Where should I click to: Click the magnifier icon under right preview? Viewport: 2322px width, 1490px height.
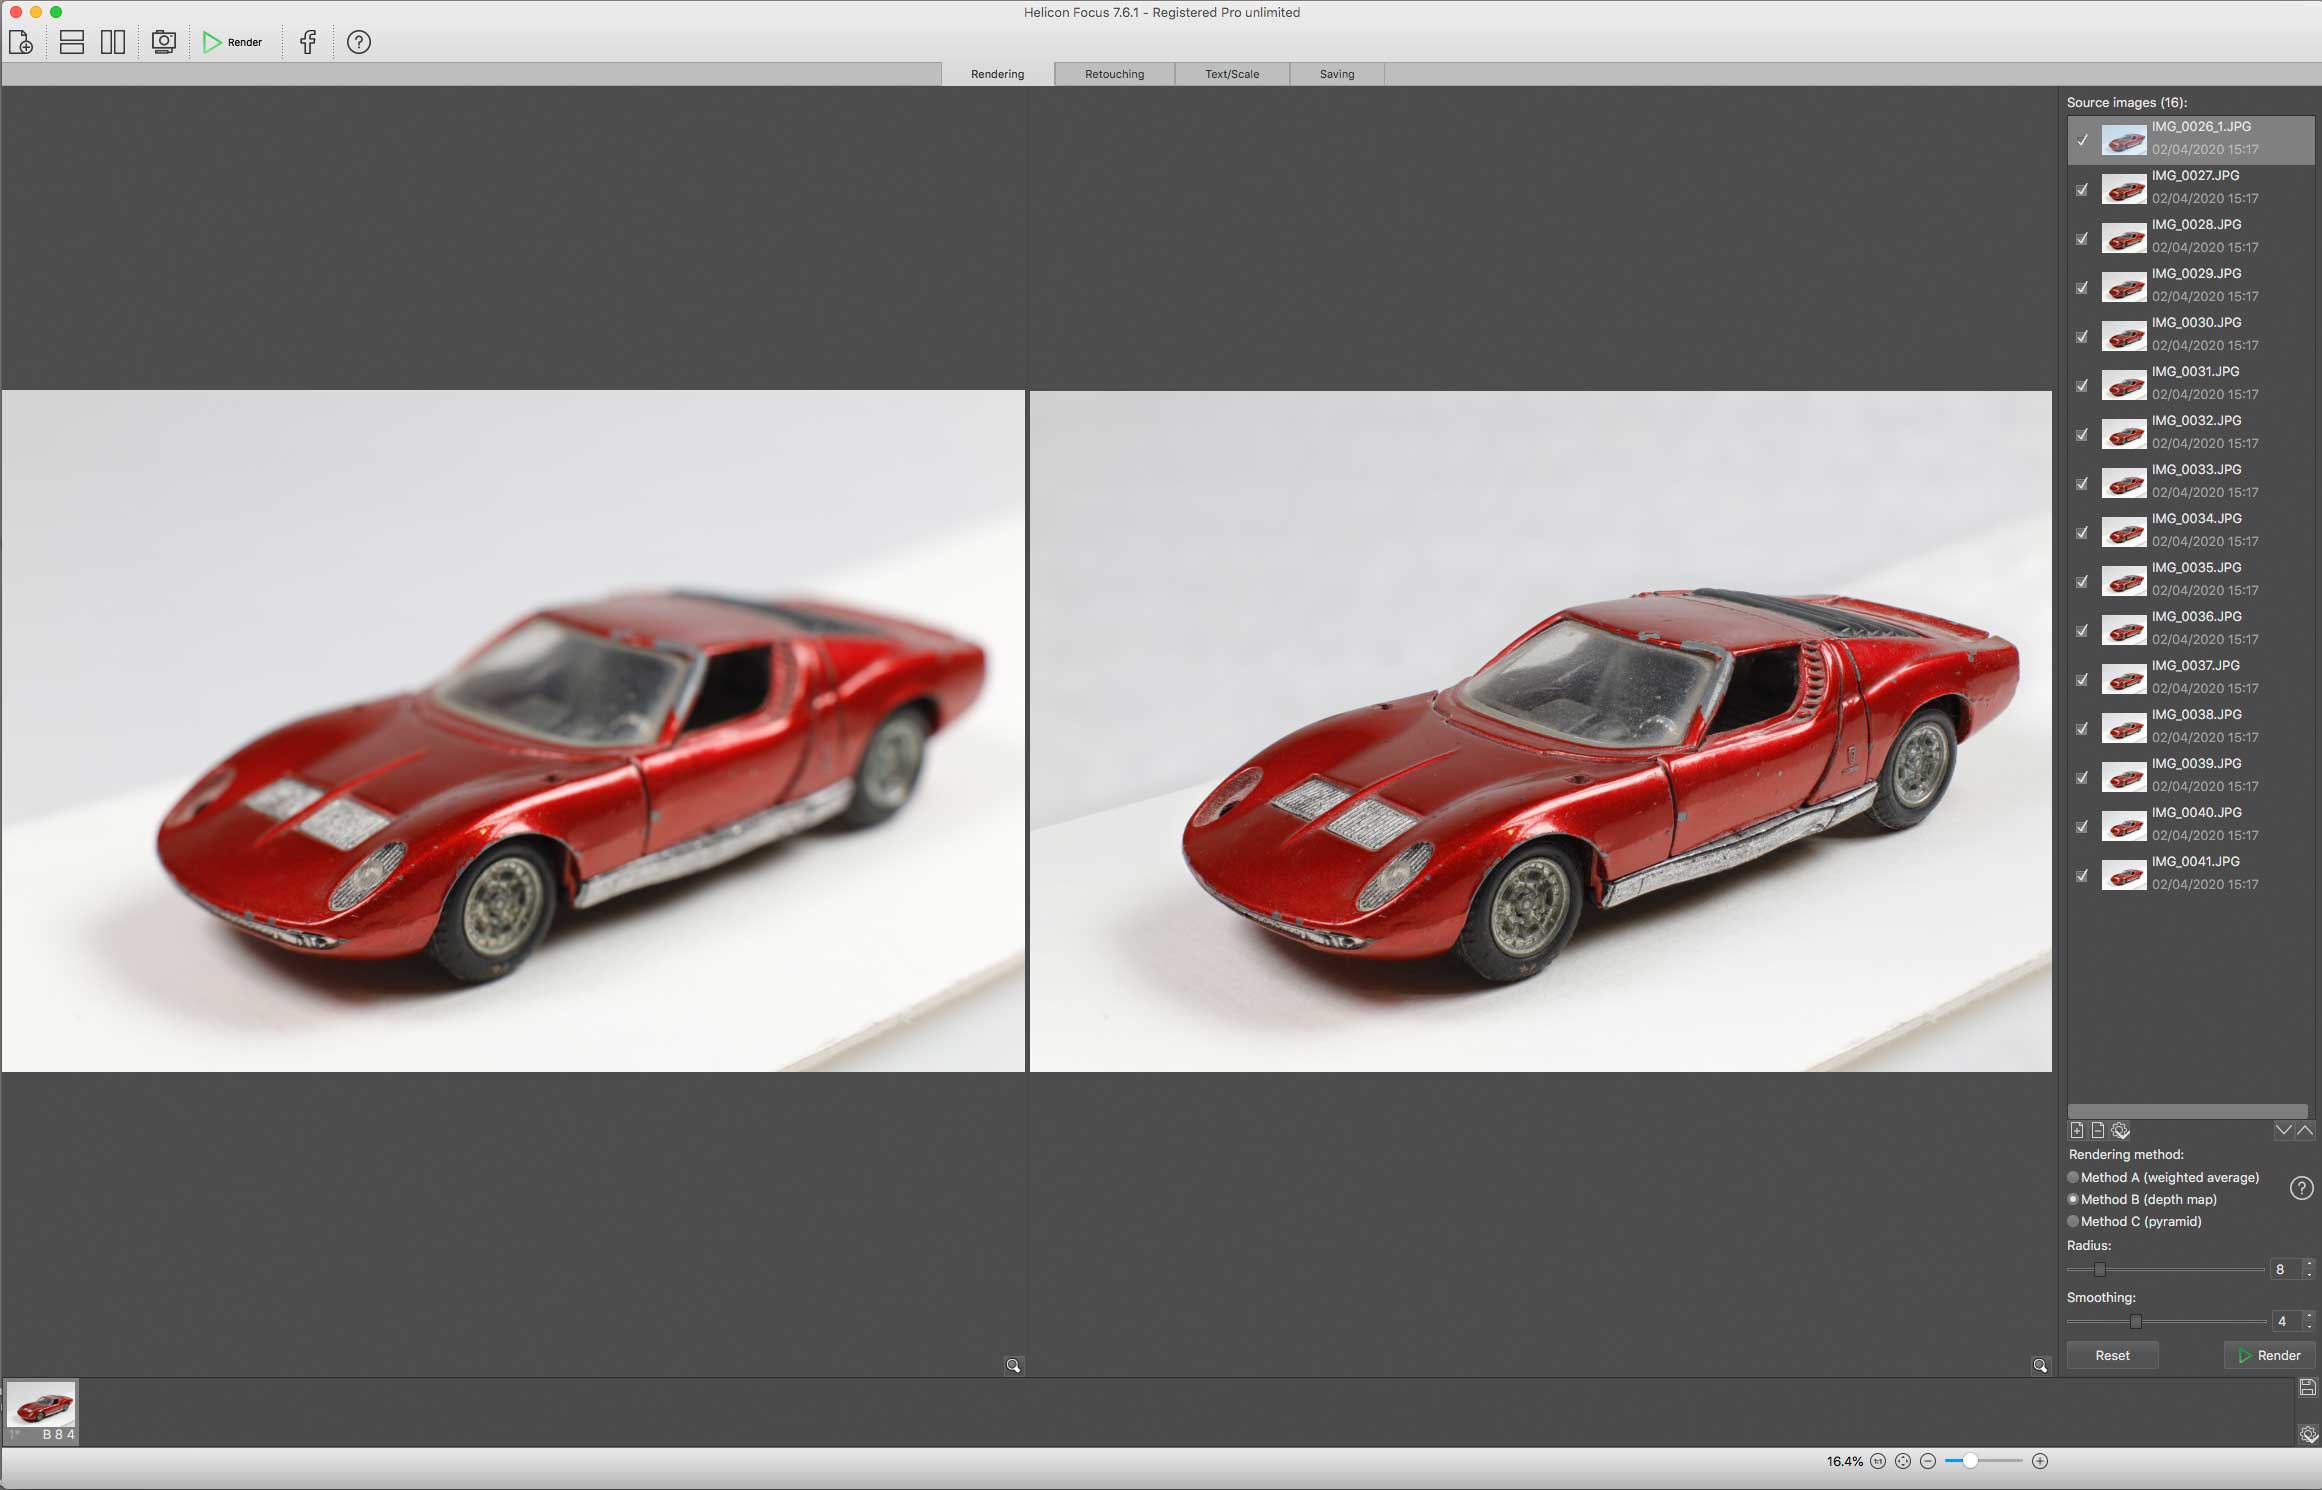point(2040,1365)
